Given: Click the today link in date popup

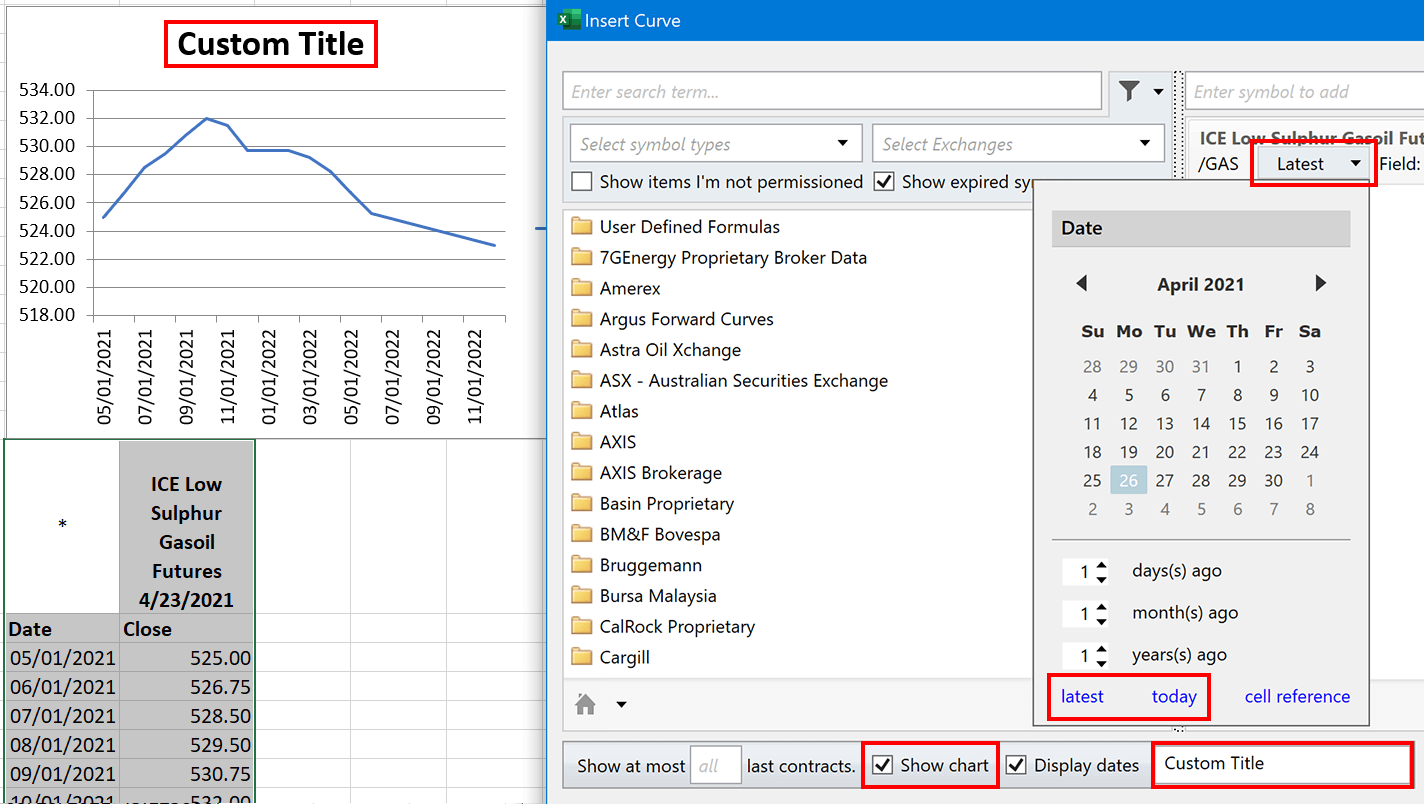Looking at the screenshot, I should point(1174,697).
